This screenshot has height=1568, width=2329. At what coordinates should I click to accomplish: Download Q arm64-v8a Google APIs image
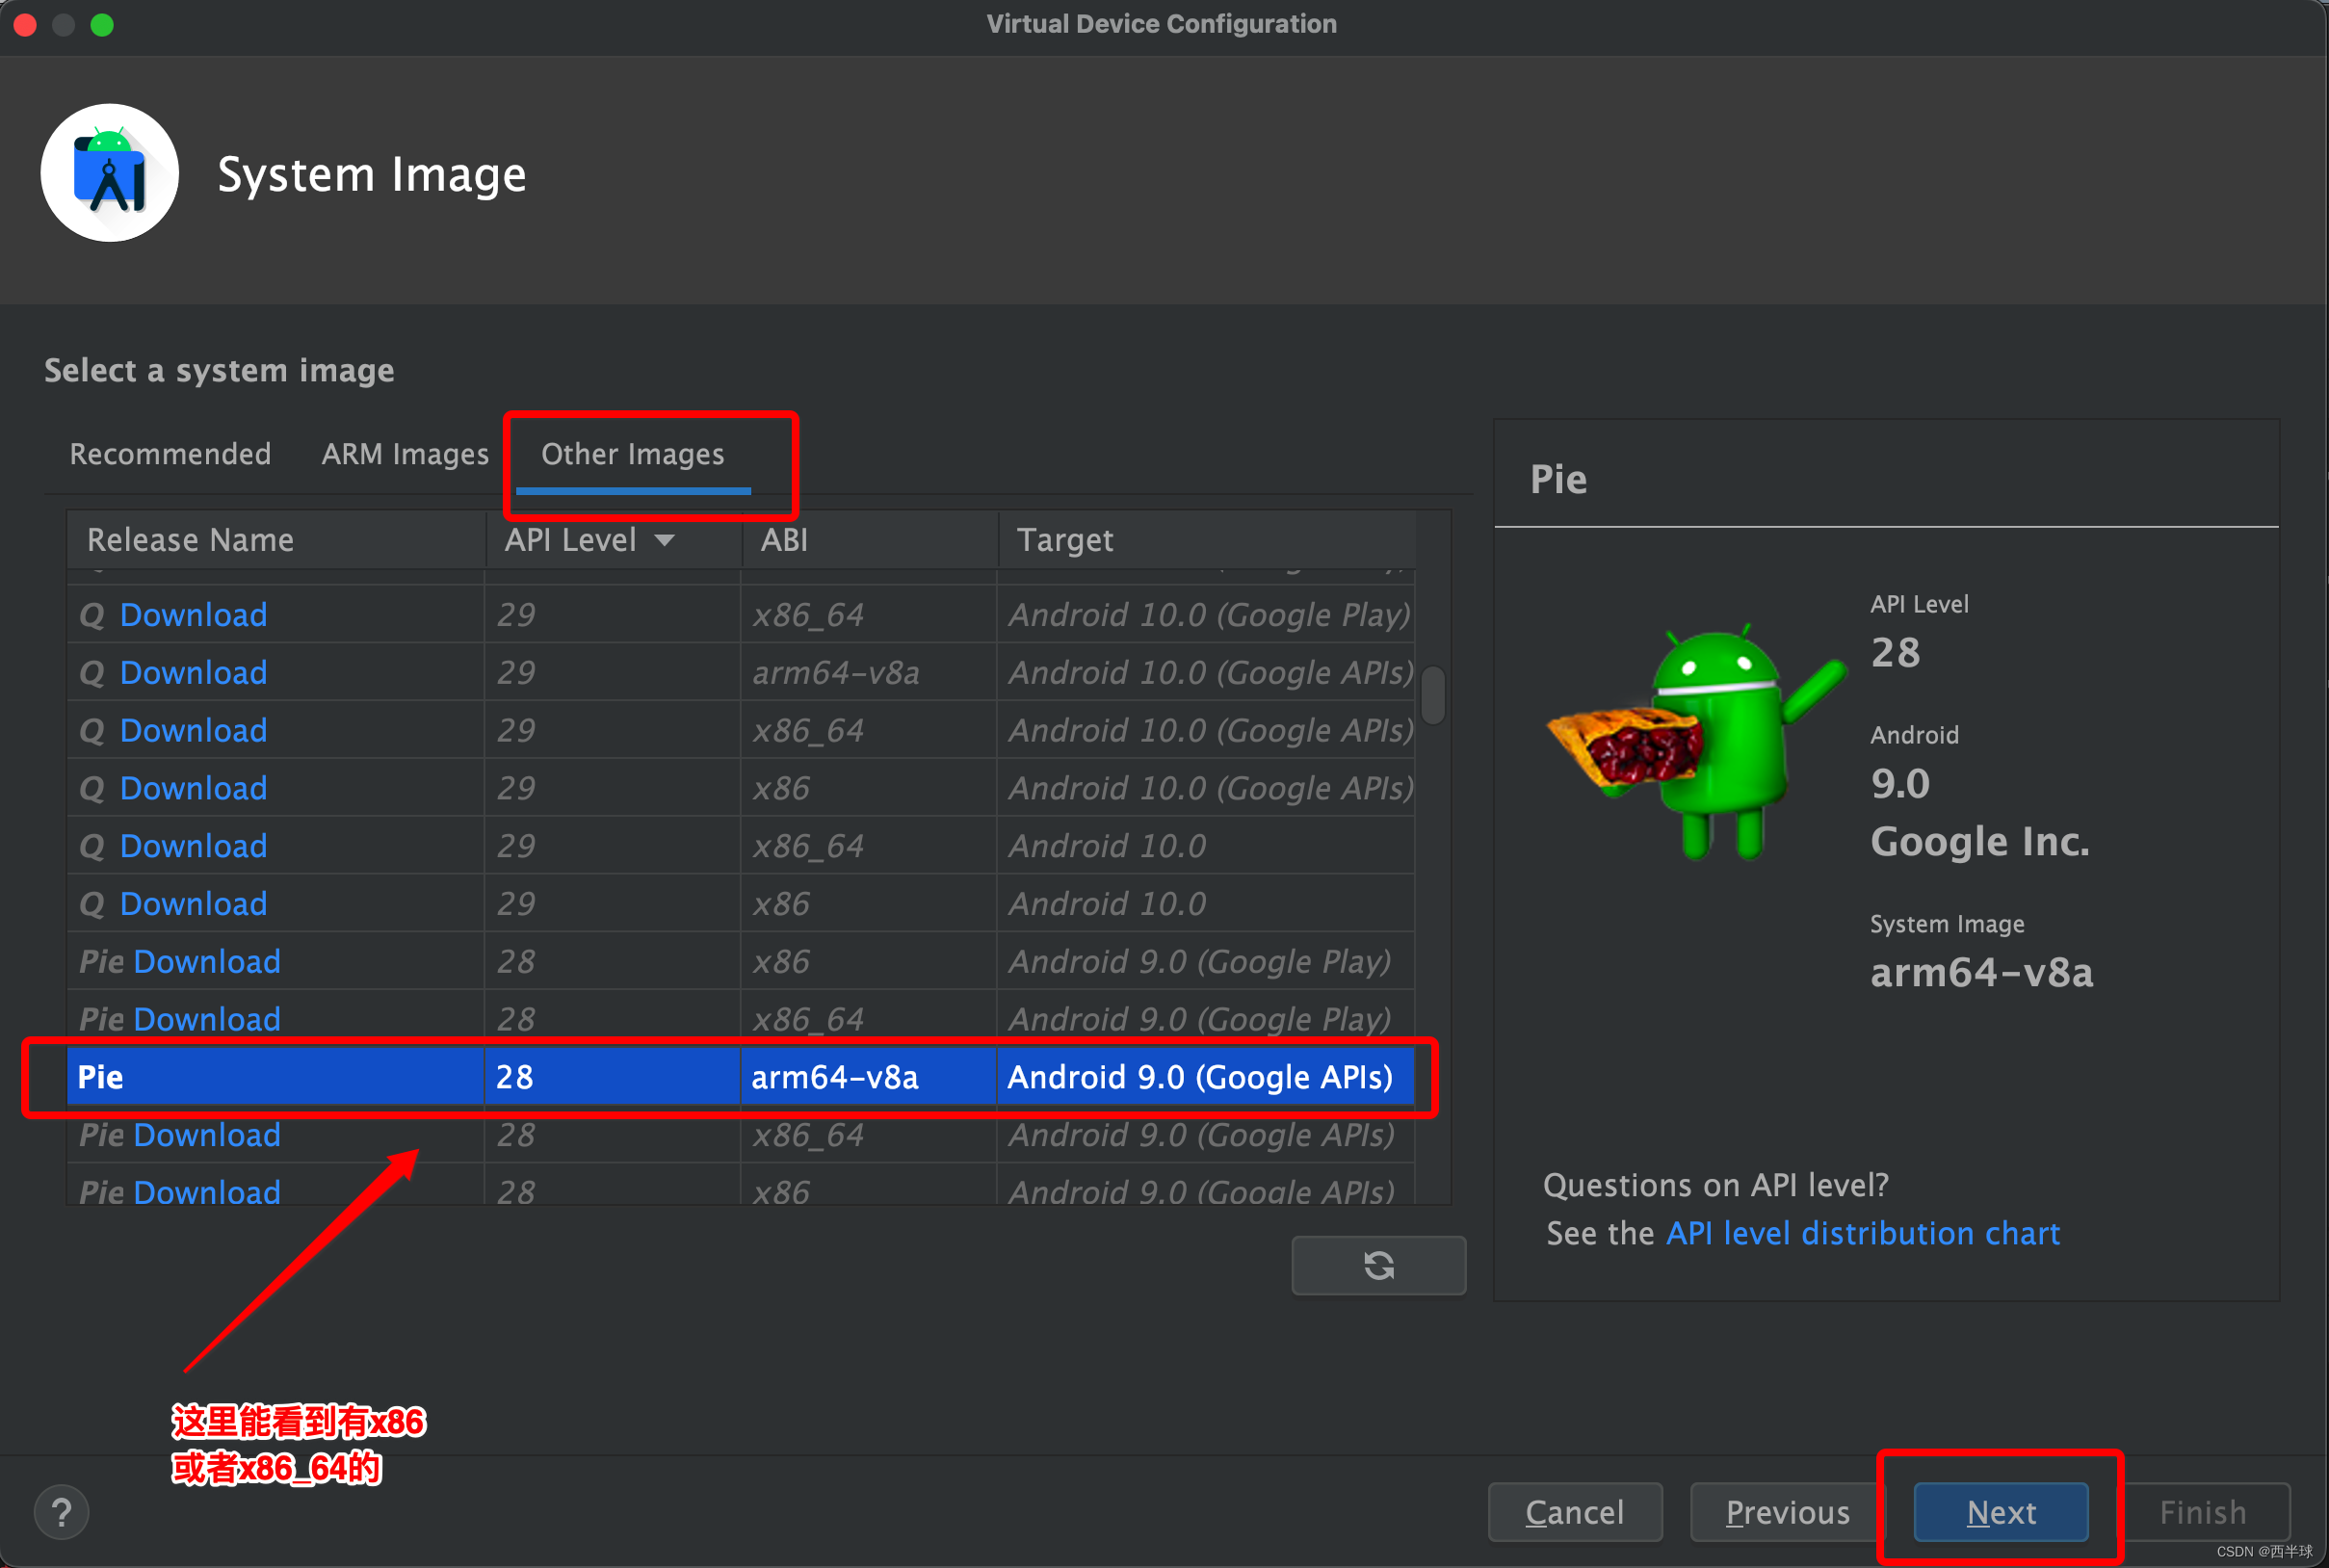click(193, 672)
